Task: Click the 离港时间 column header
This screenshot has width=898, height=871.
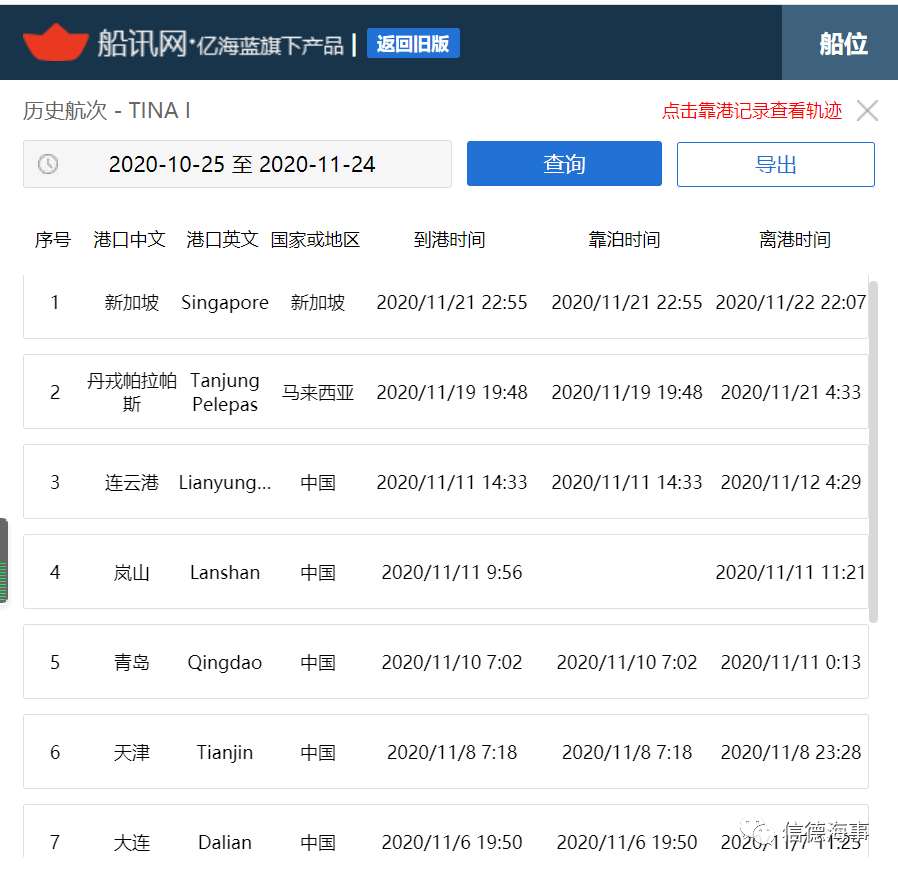Action: coord(795,240)
